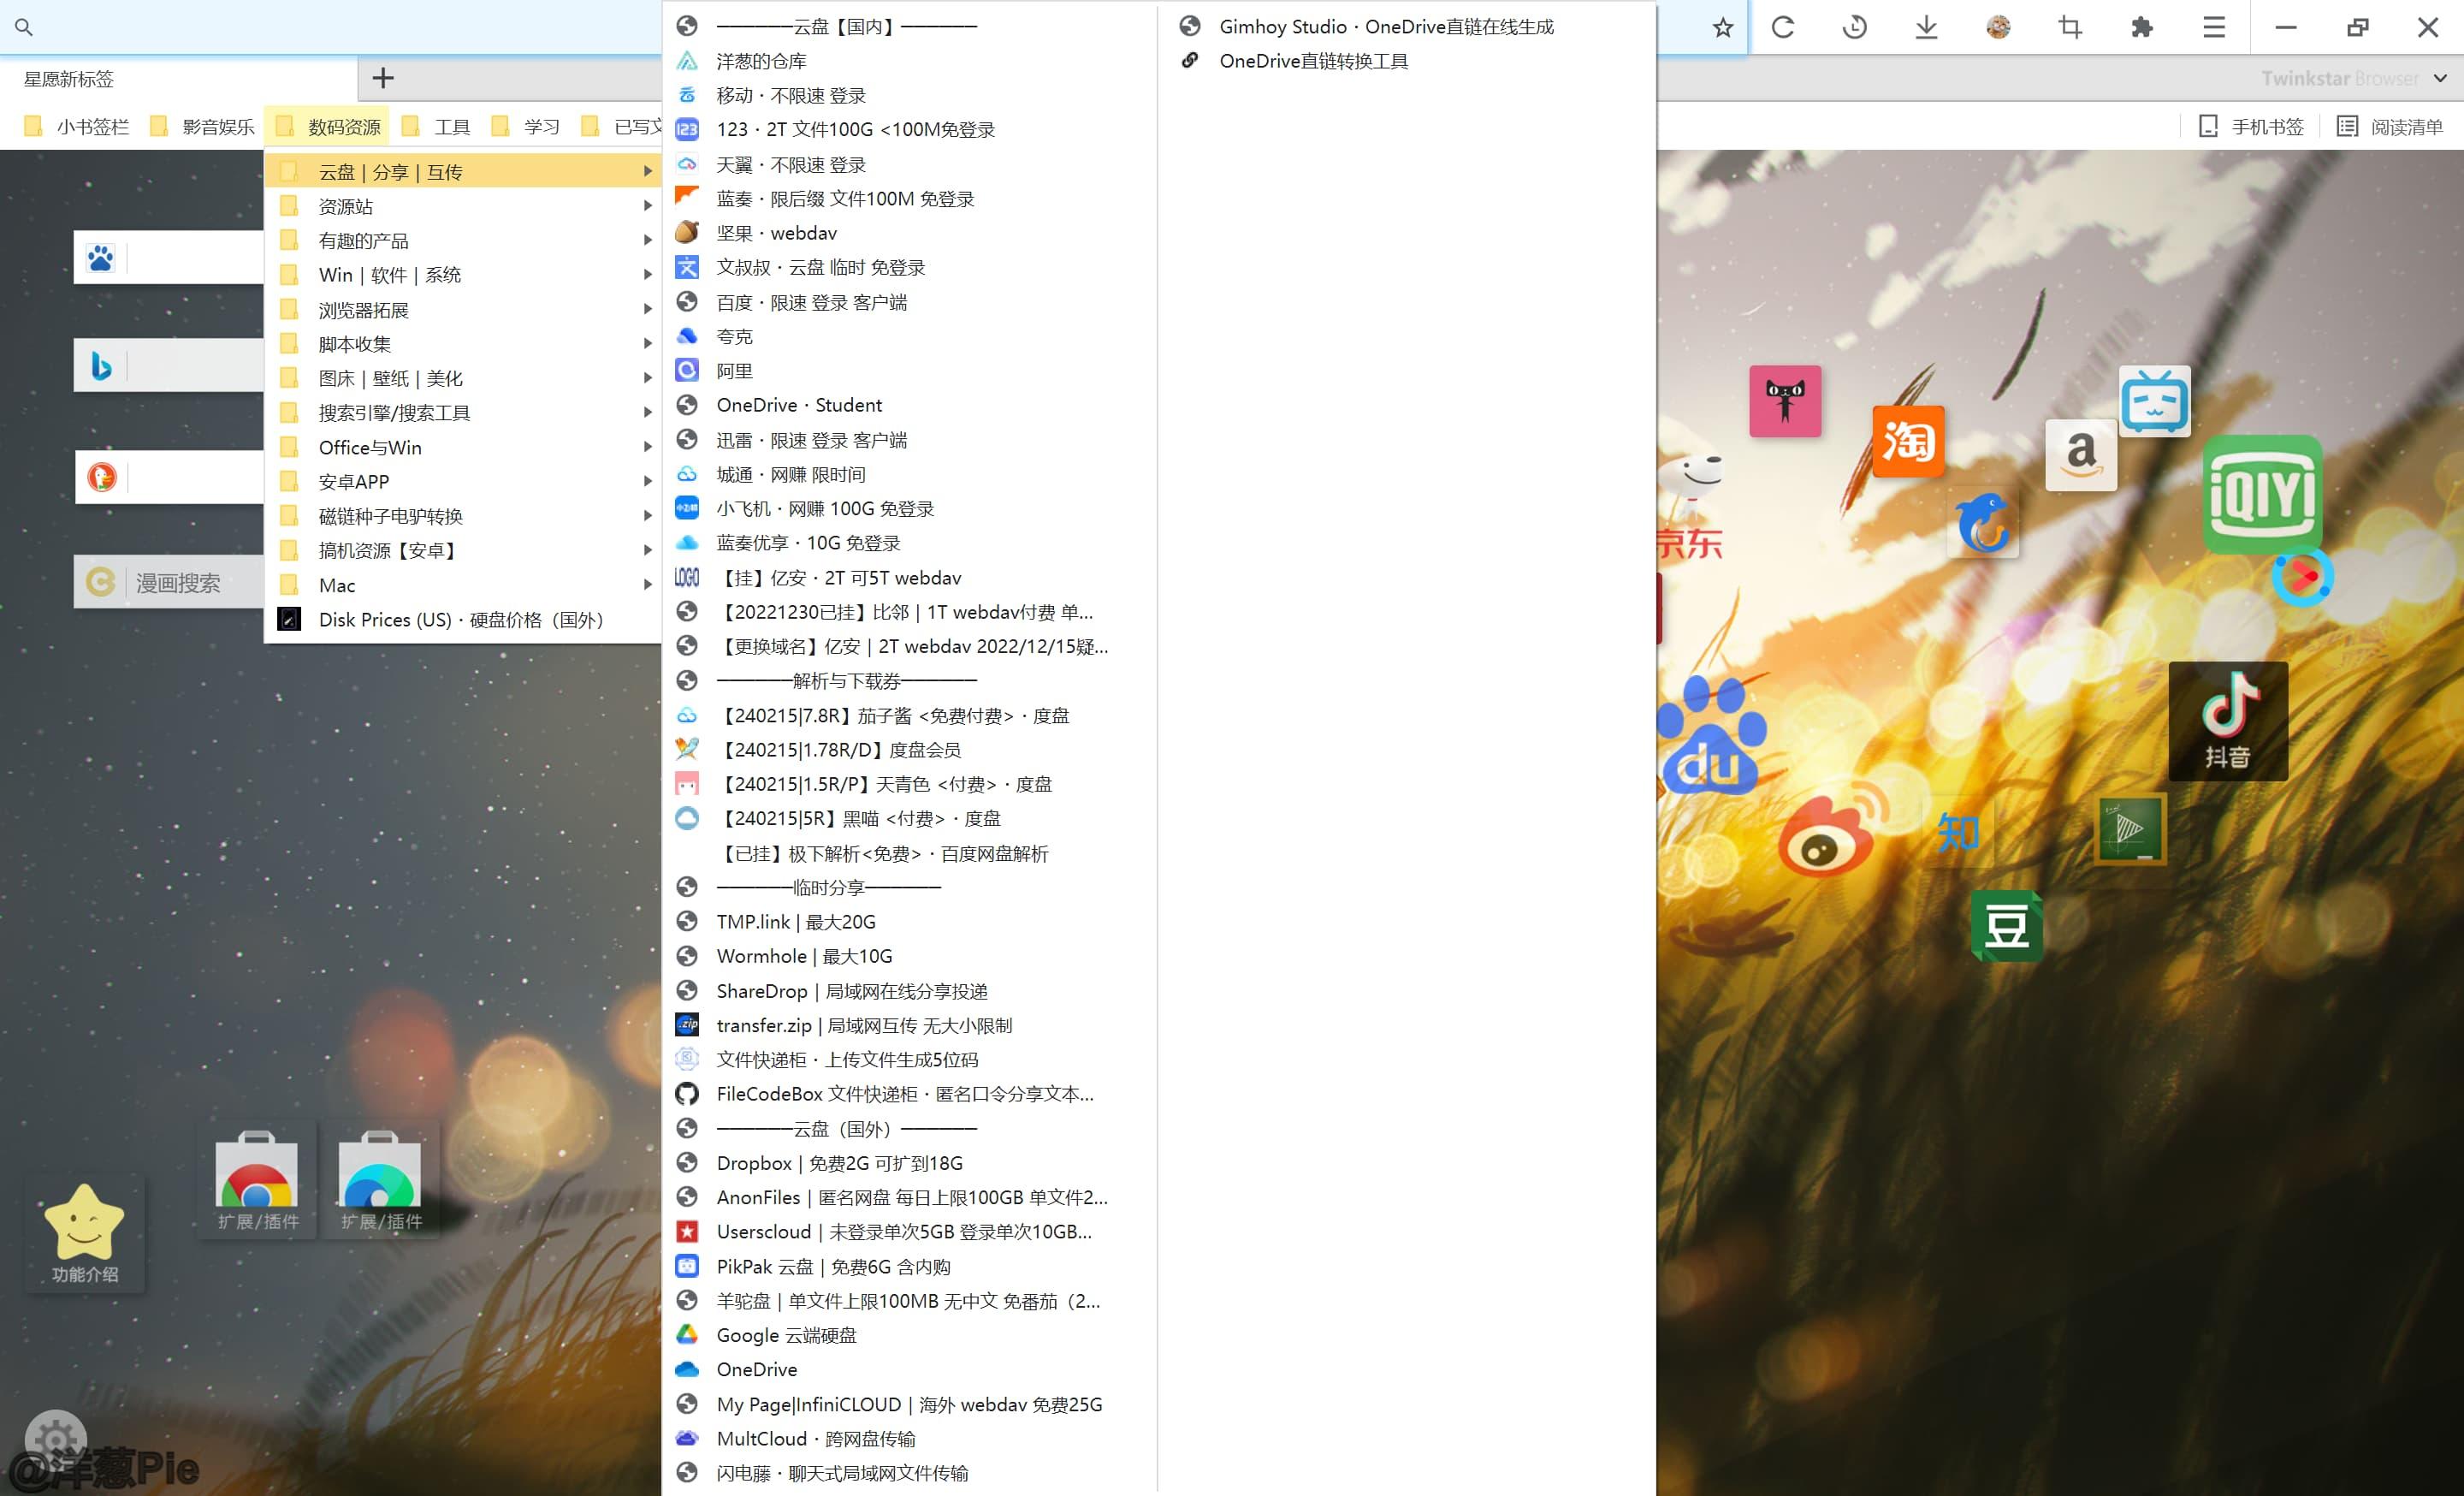The width and height of the screenshot is (2464, 1496).
Task: Open the Google 云端硬盘 bookmark
Action: 786,1335
